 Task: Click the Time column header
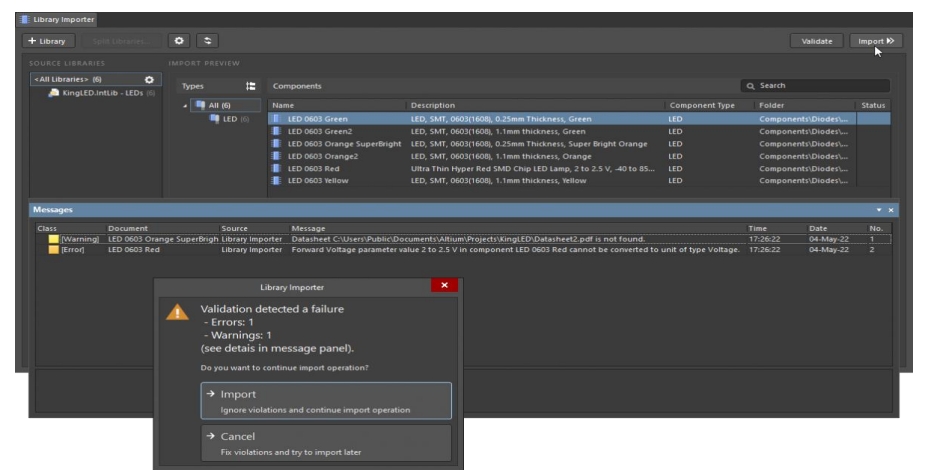pos(776,228)
